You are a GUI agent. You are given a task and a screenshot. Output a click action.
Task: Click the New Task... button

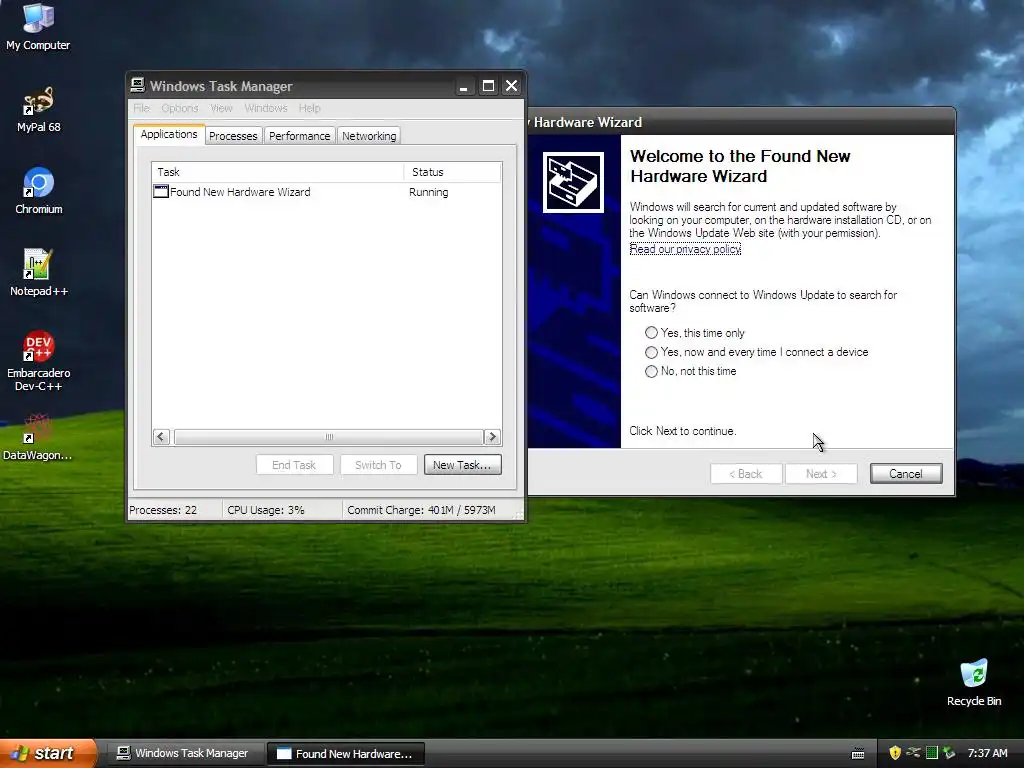pos(462,465)
